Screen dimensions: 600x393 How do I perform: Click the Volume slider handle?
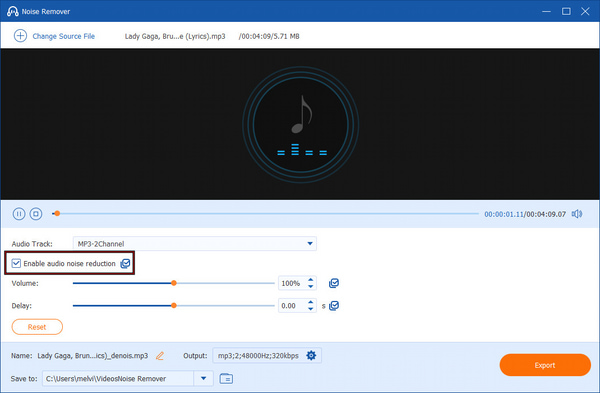(x=174, y=283)
